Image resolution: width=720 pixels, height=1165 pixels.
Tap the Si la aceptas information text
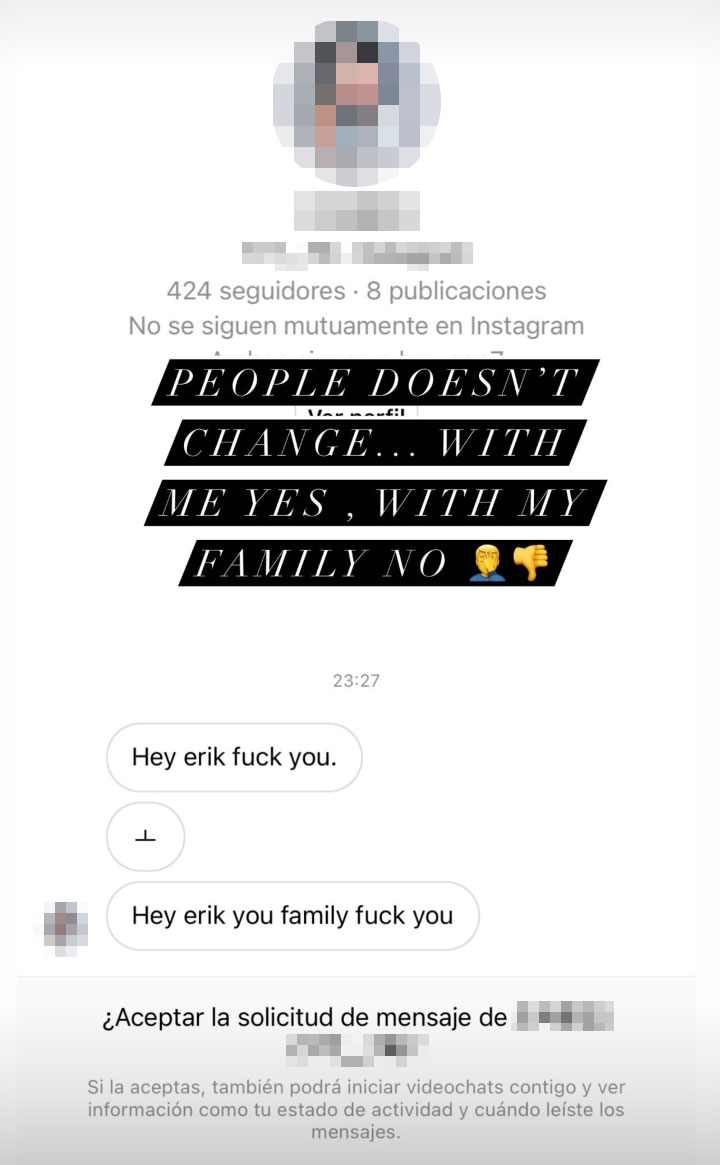pos(356,1109)
